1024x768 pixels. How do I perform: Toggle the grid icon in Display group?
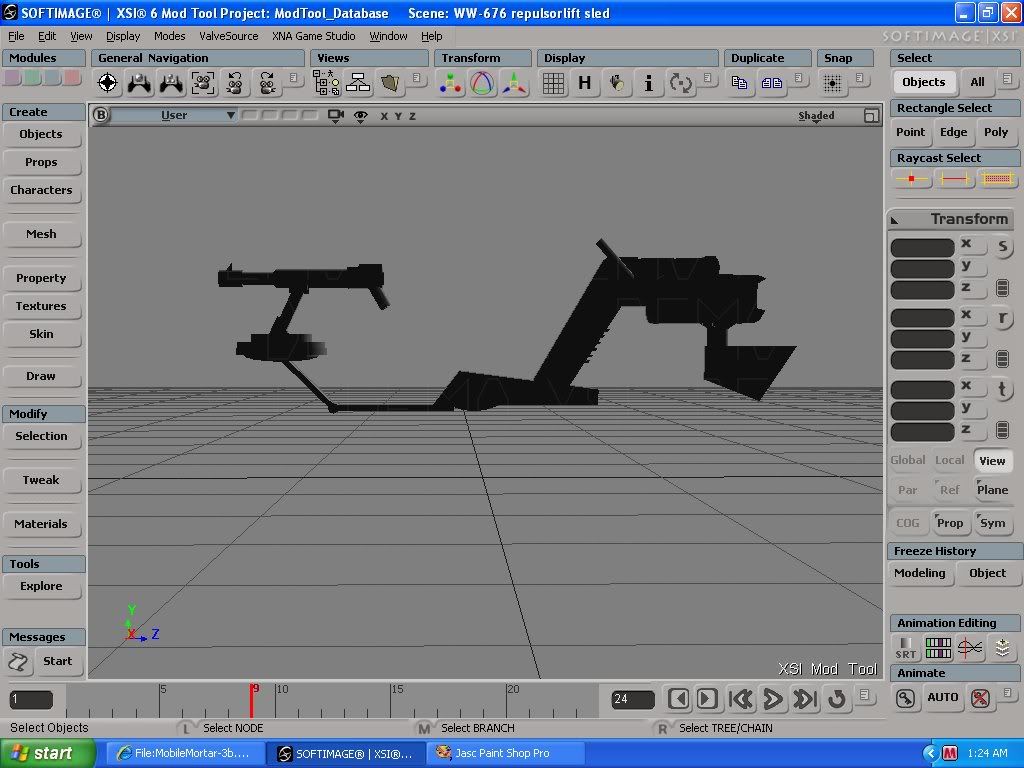[x=553, y=83]
